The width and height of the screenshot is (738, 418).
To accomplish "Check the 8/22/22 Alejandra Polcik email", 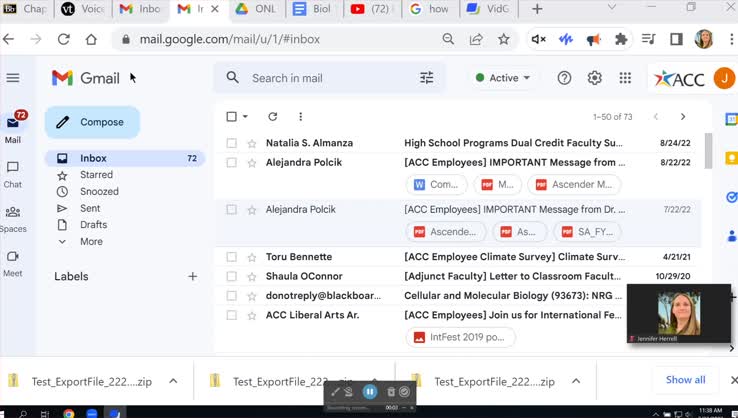I will [x=231, y=162].
